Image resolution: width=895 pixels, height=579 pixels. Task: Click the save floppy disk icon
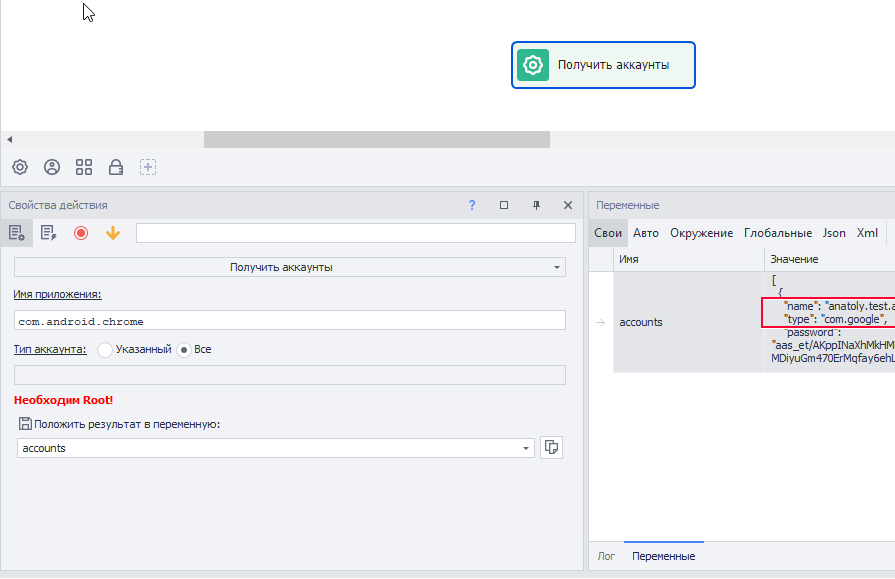(x=25, y=424)
